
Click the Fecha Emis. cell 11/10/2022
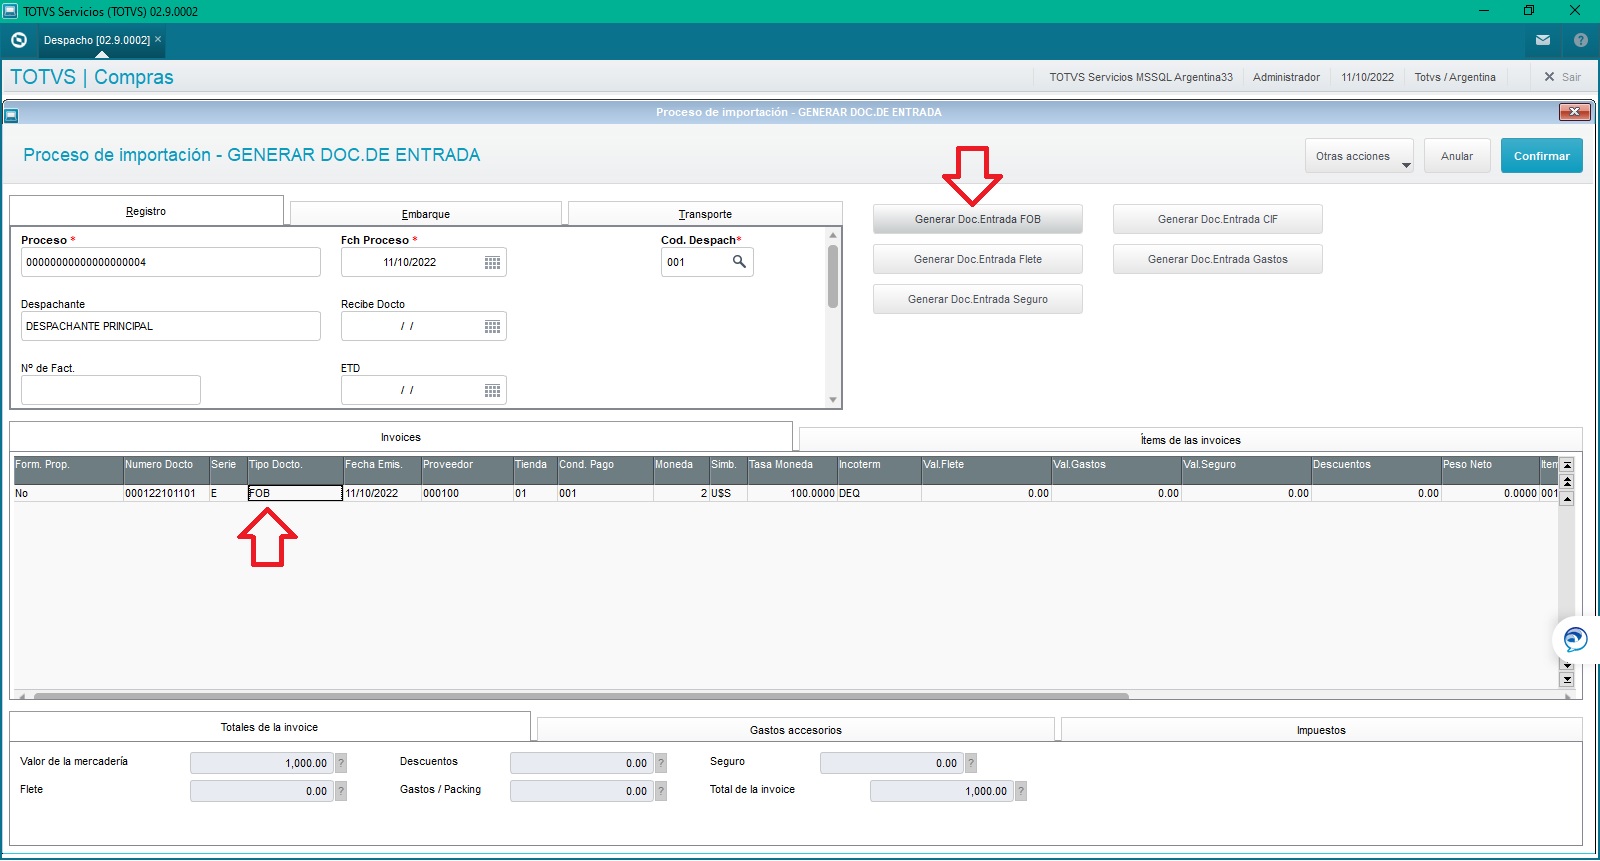pyautogui.click(x=382, y=493)
